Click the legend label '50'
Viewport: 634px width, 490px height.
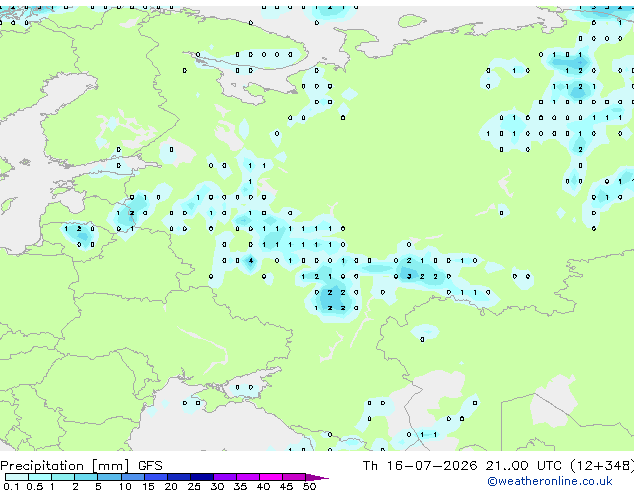coord(309,486)
